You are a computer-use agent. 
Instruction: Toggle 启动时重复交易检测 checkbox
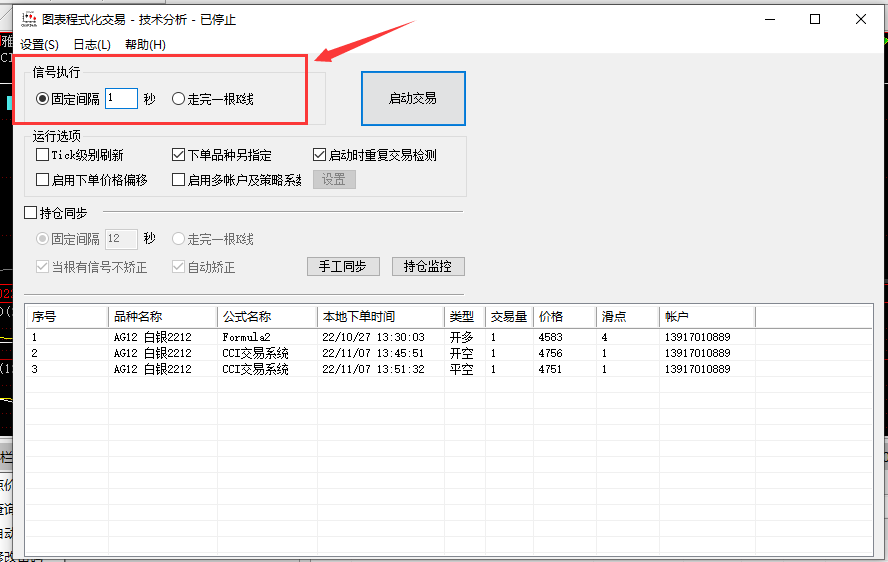point(319,155)
